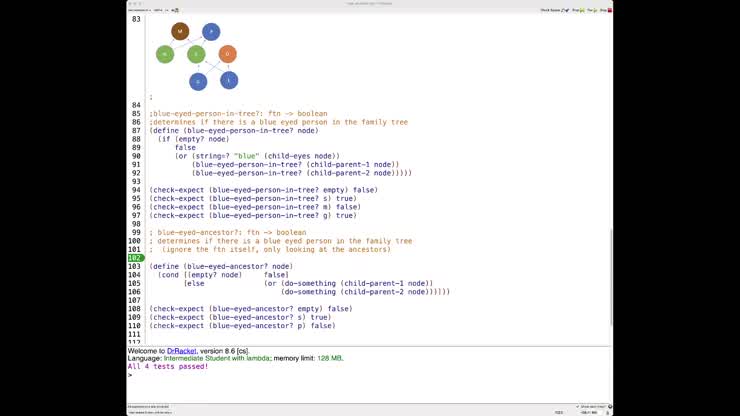Click the 'All expressions are covered' status message

point(148,406)
